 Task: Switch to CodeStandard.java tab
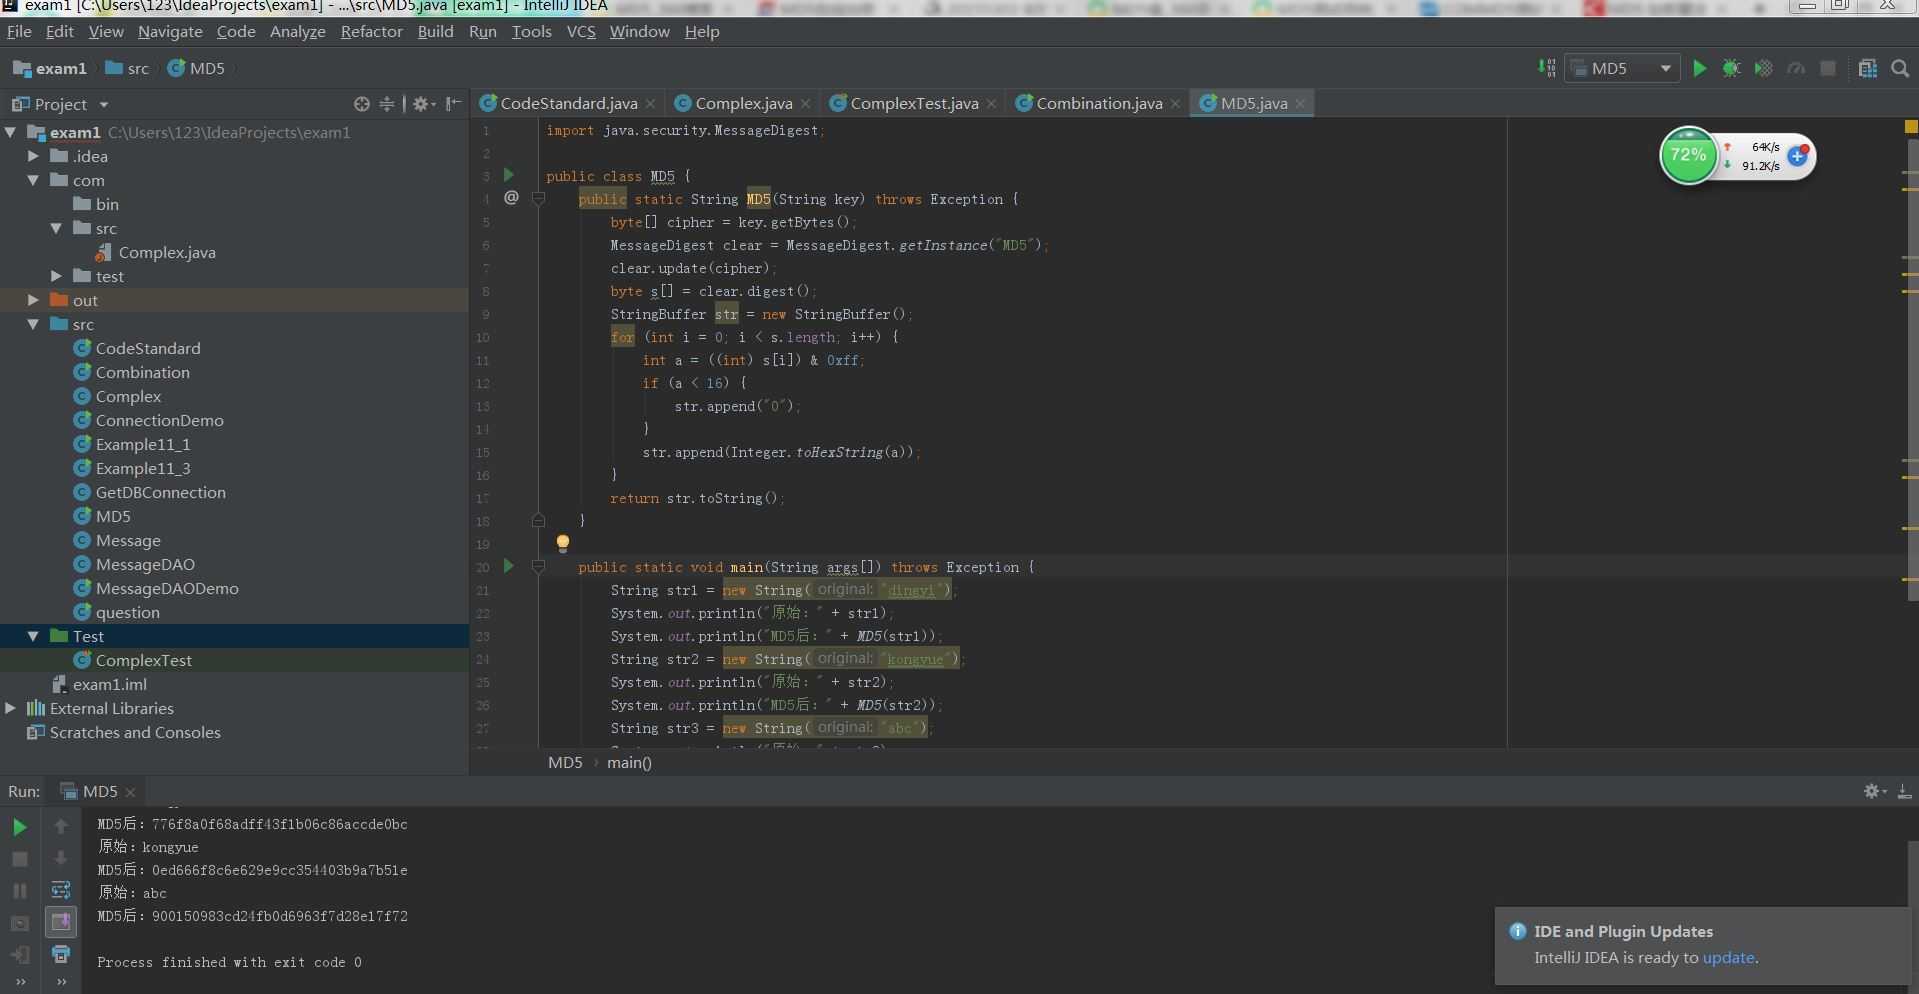click(568, 103)
